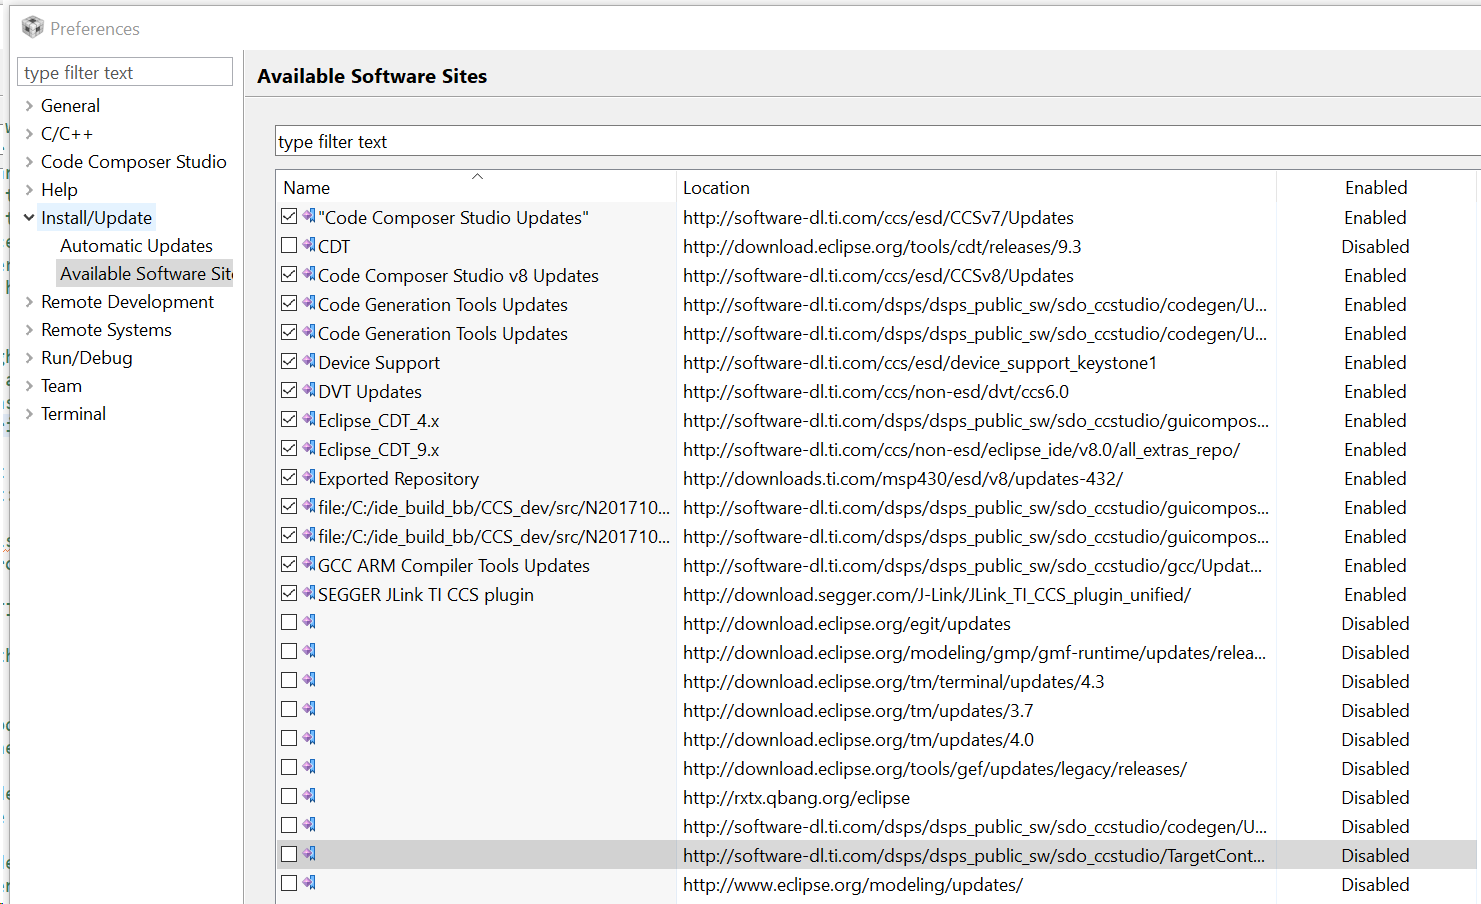The height and width of the screenshot is (904, 1481).
Task: Click the sites filter text field
Action: [870, 142]
